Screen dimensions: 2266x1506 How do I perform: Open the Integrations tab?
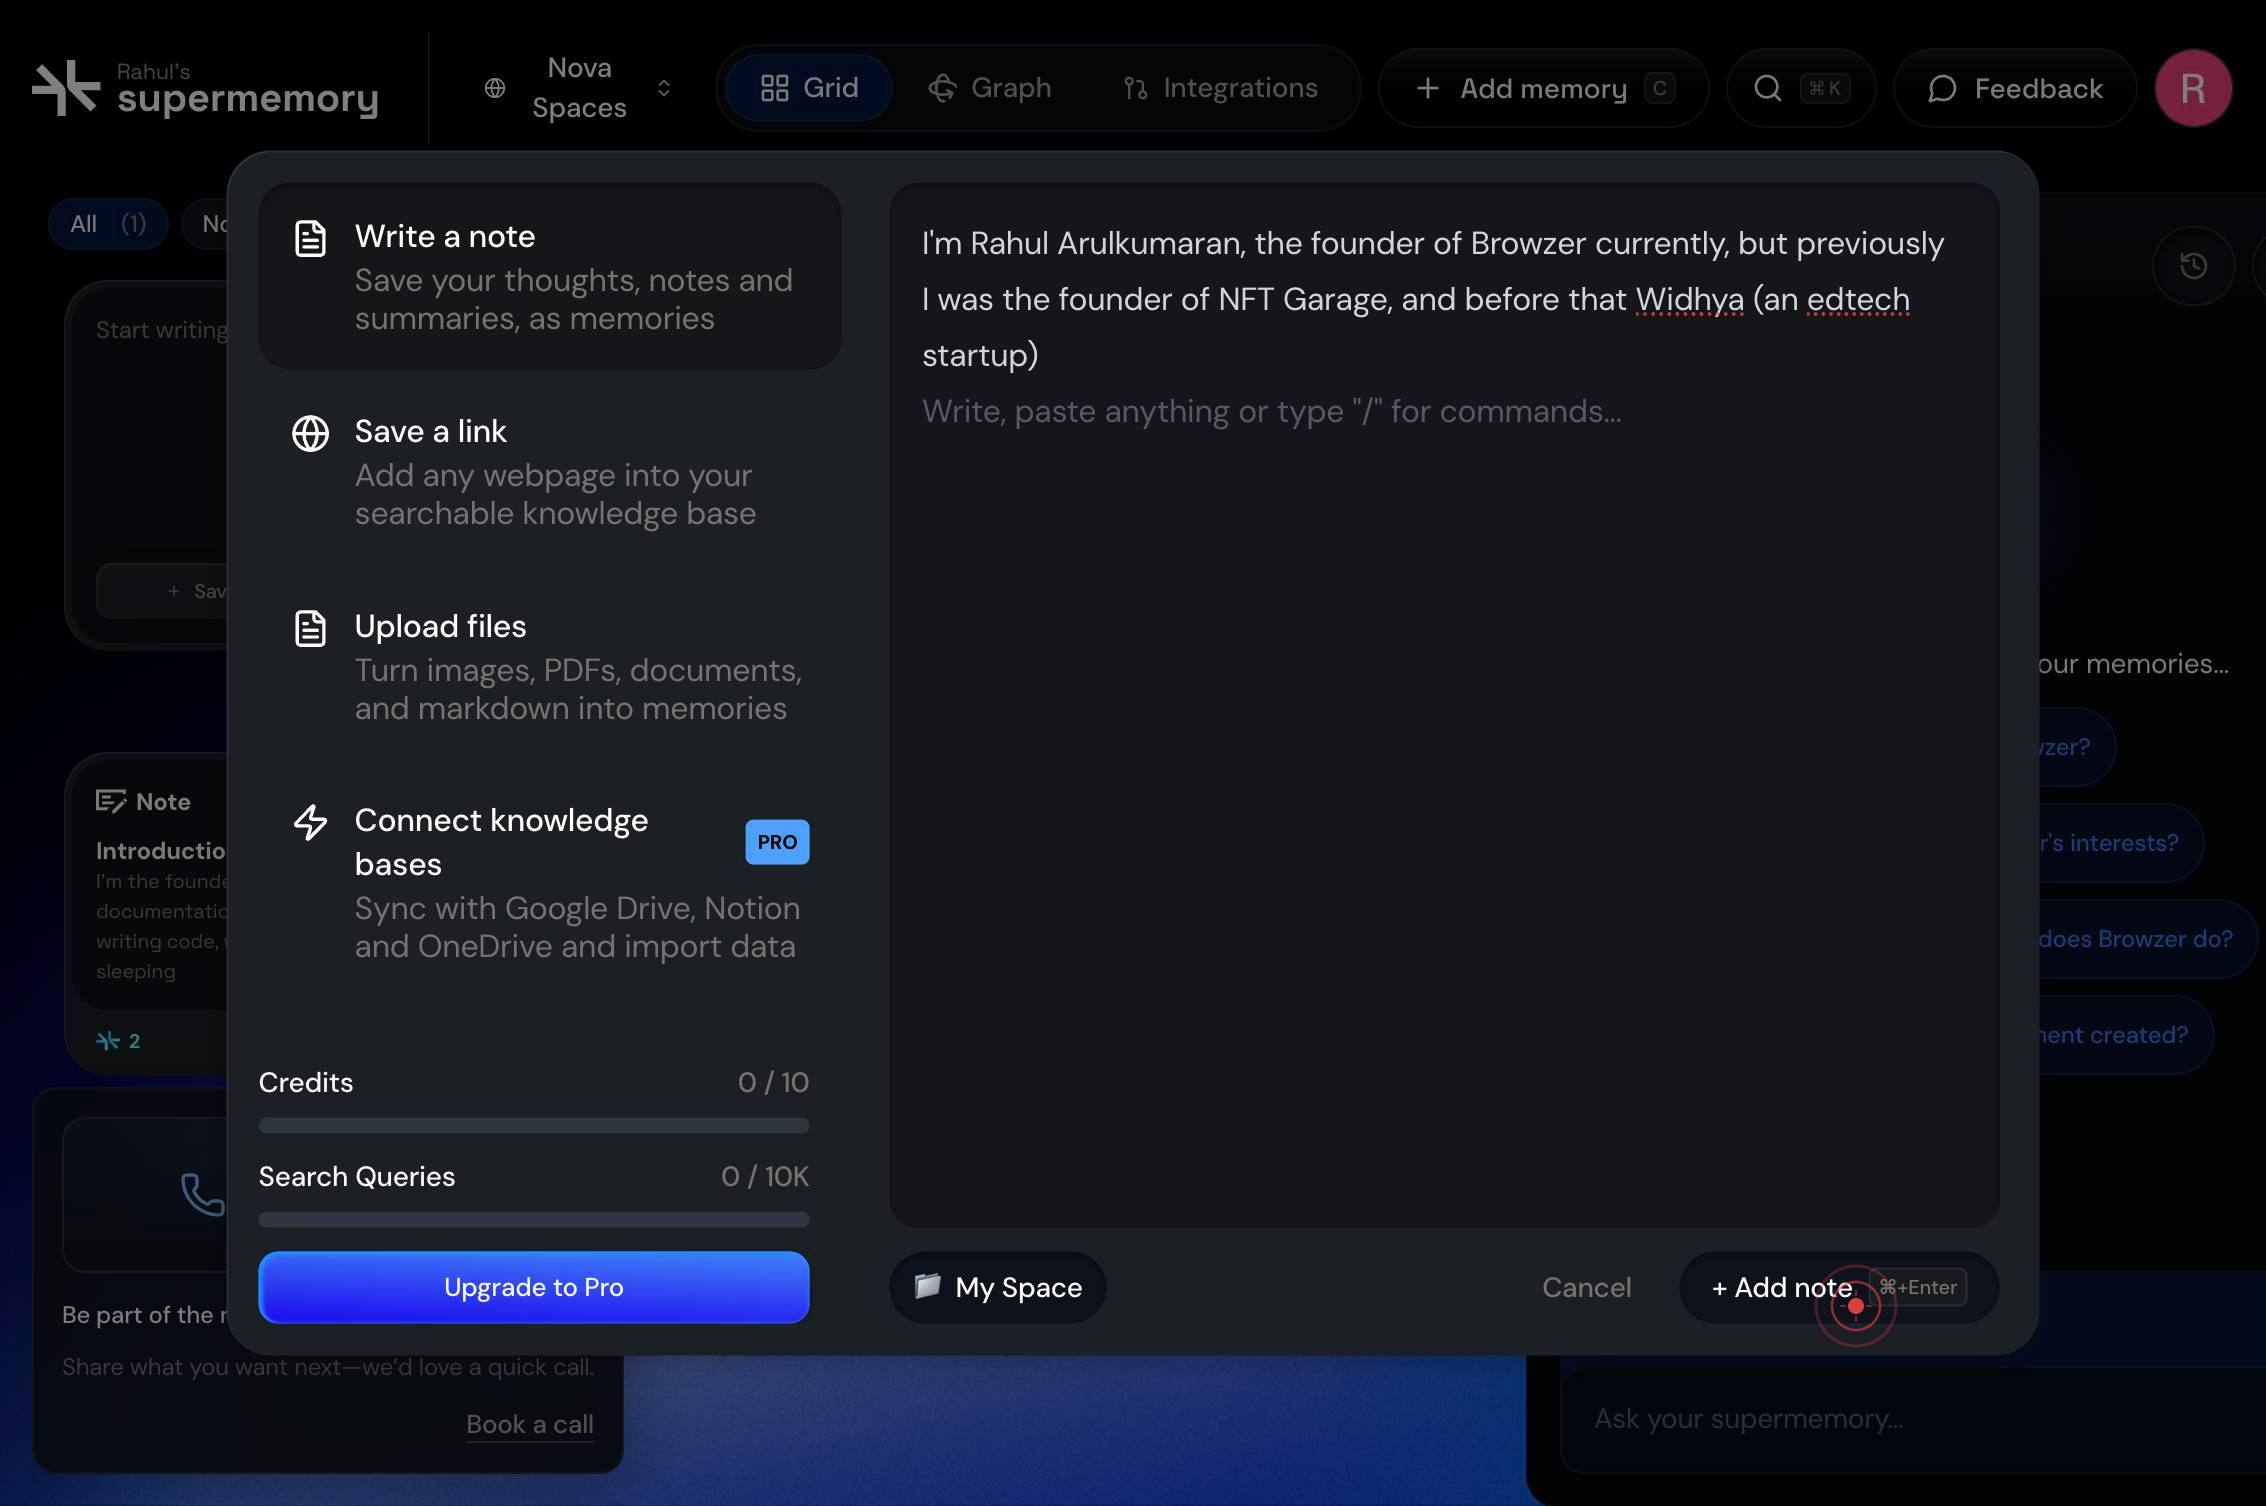click(1220, 88)
